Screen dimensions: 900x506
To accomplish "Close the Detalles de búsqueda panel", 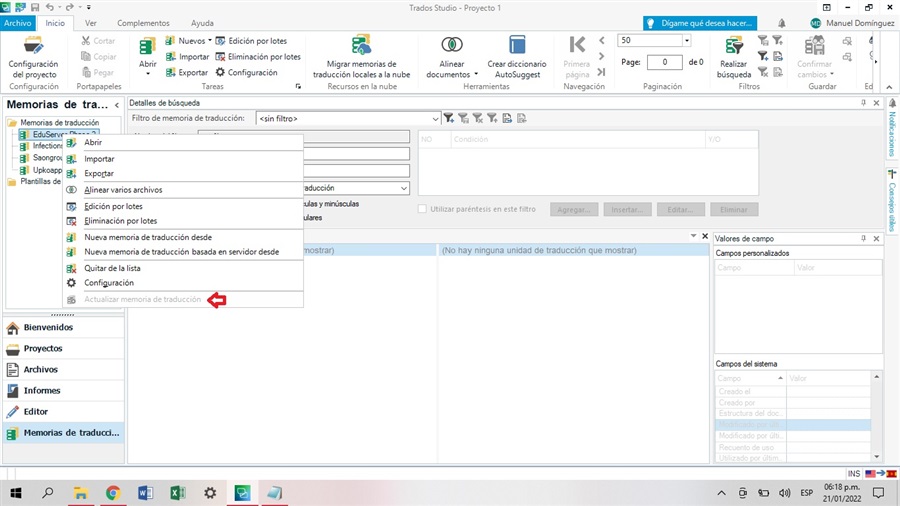I will tap(876, 103).
